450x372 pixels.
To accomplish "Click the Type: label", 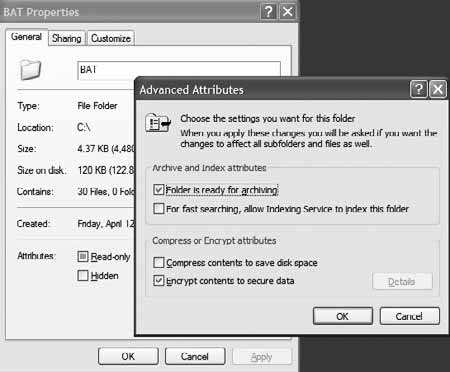I will [x=28, y=106].
